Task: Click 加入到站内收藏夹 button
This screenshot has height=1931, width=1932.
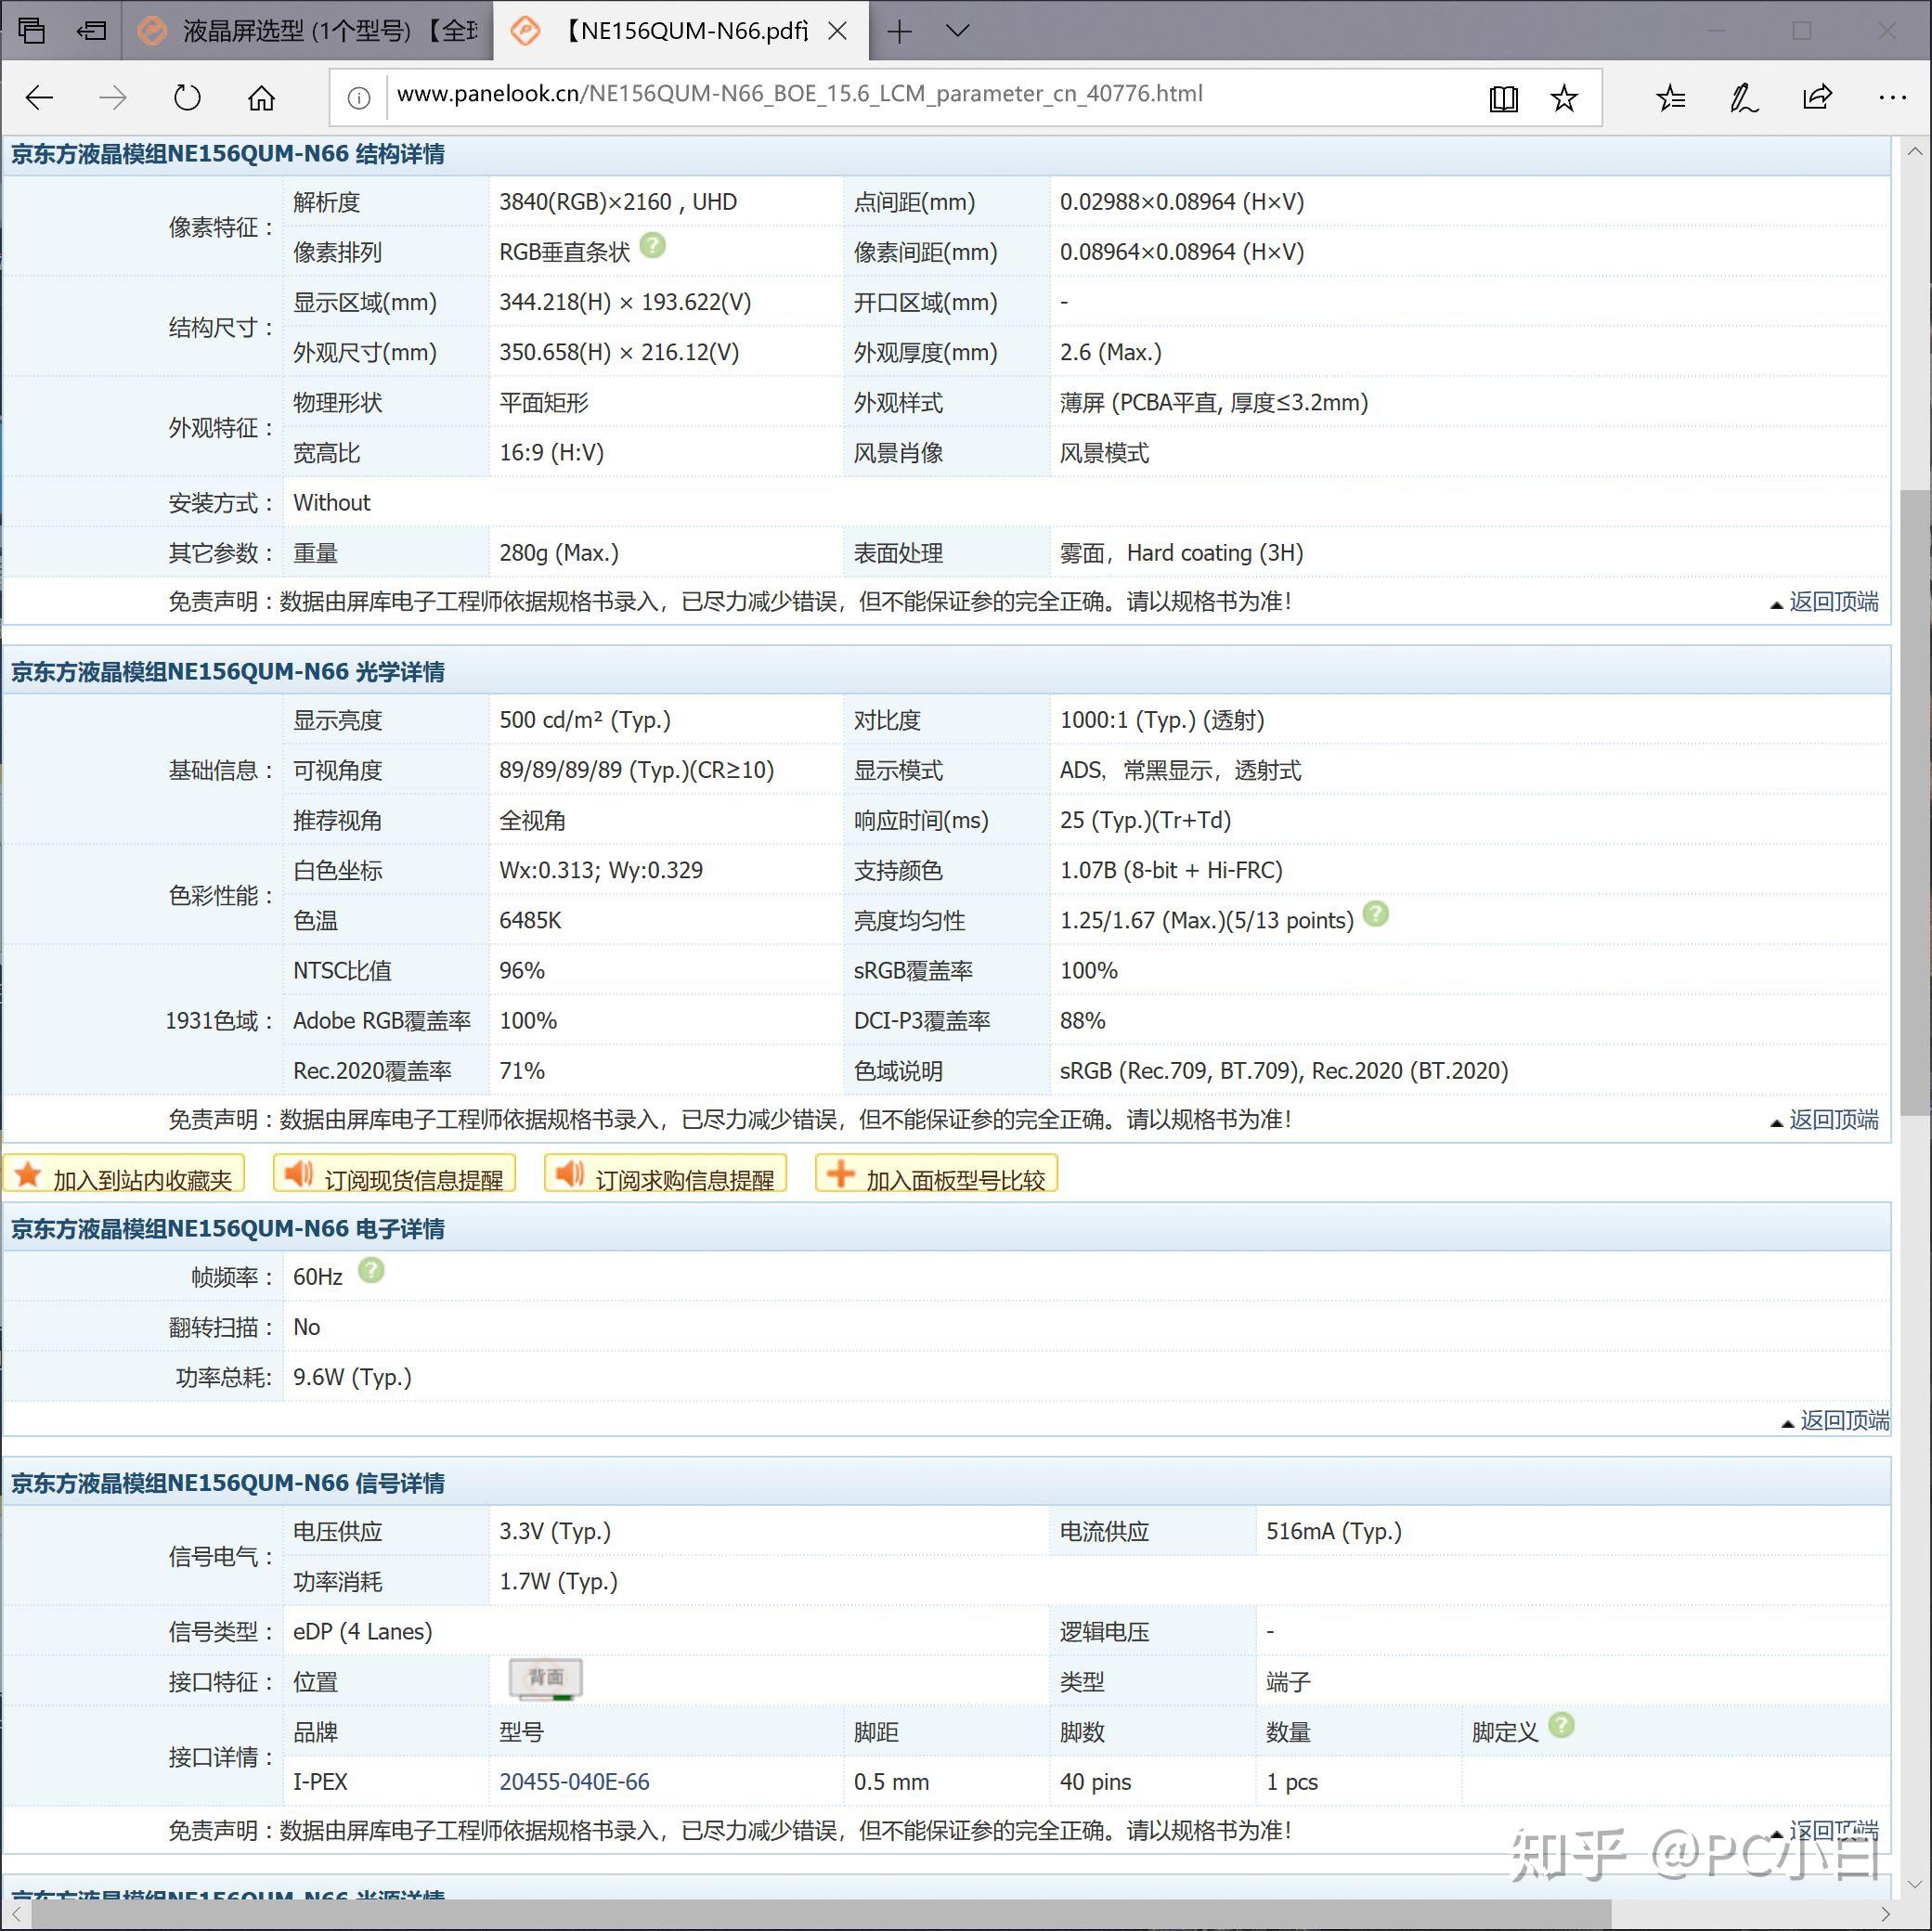Action: [125, 1176]
